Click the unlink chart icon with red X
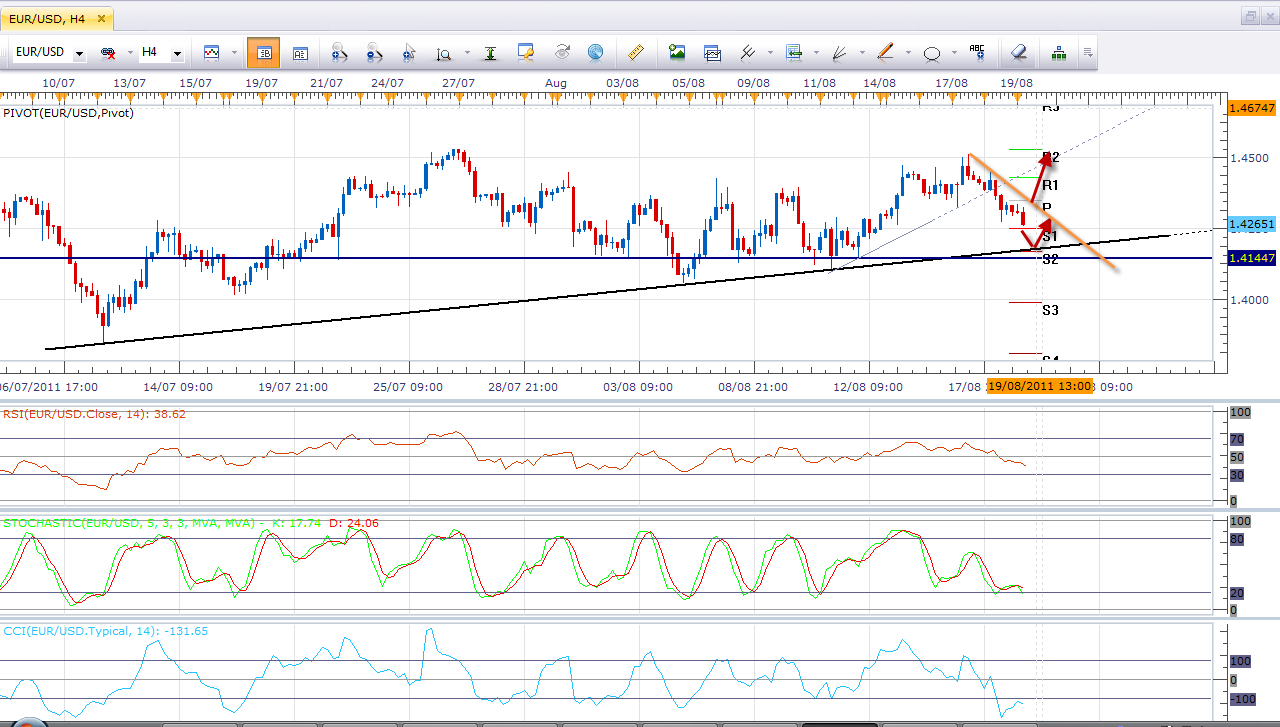 click(x=107, y=52)
